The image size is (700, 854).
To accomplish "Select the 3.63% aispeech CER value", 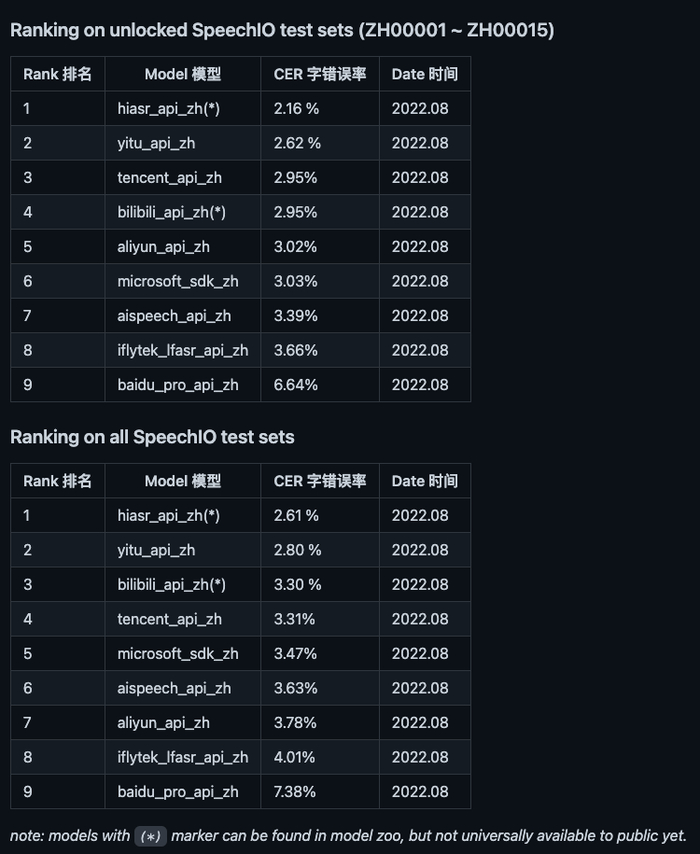I will point(295,688).
